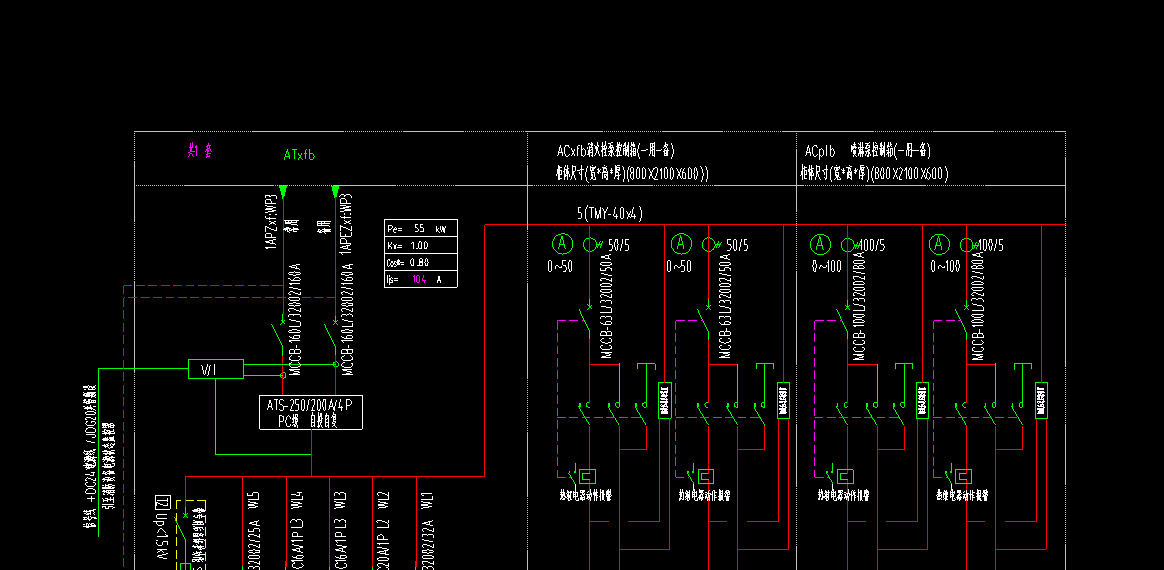The height and width of the screenshot is (570, 1164).
Task: Pick the 20A/1P L2 rating beside WL2
Action: point(383,547)
